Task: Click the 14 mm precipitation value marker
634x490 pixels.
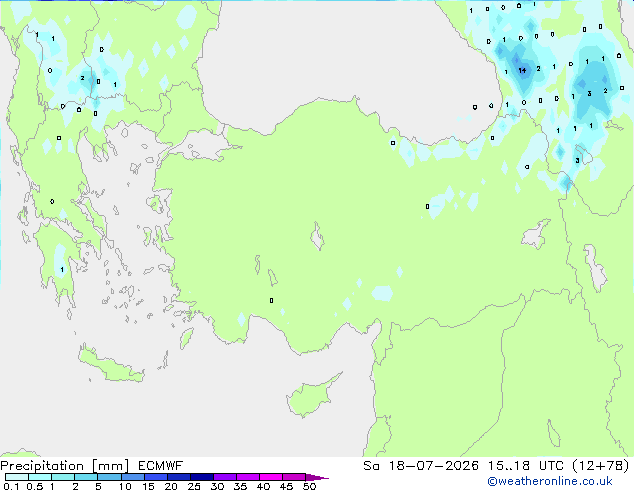Action: 522,70
